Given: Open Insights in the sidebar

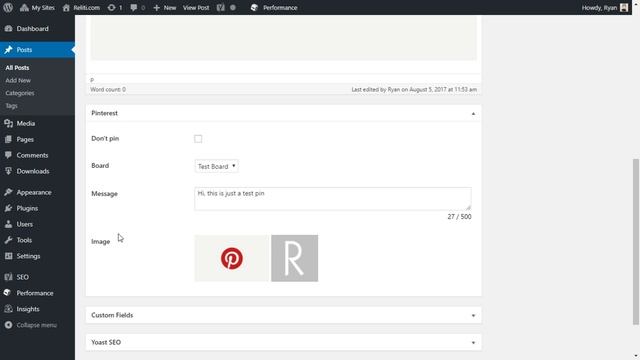Looking at the screenshot, I should coord(37,309).
